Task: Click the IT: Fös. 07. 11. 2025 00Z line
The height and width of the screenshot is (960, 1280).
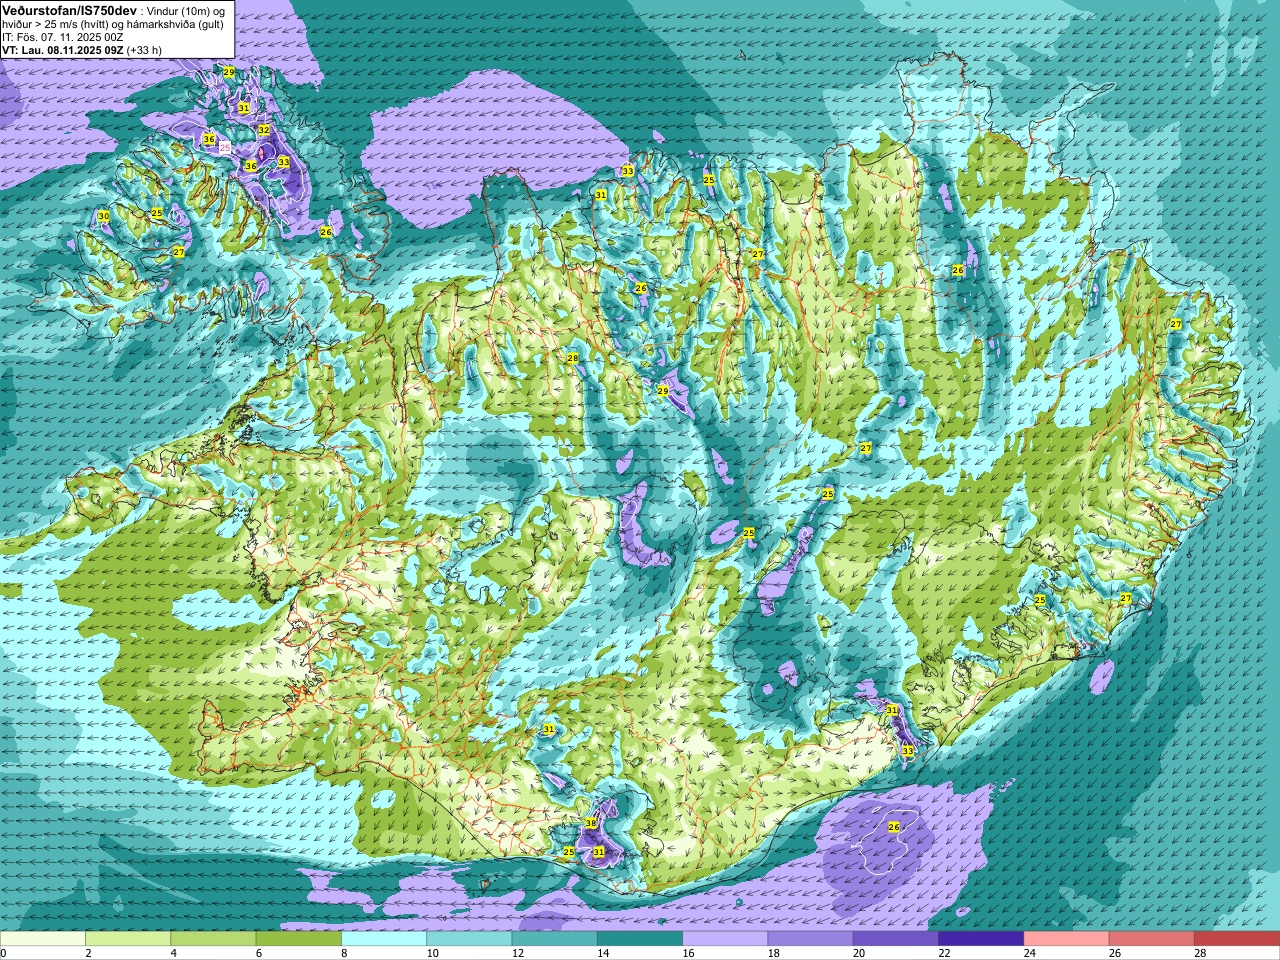Action: click(x=63, y=37)
